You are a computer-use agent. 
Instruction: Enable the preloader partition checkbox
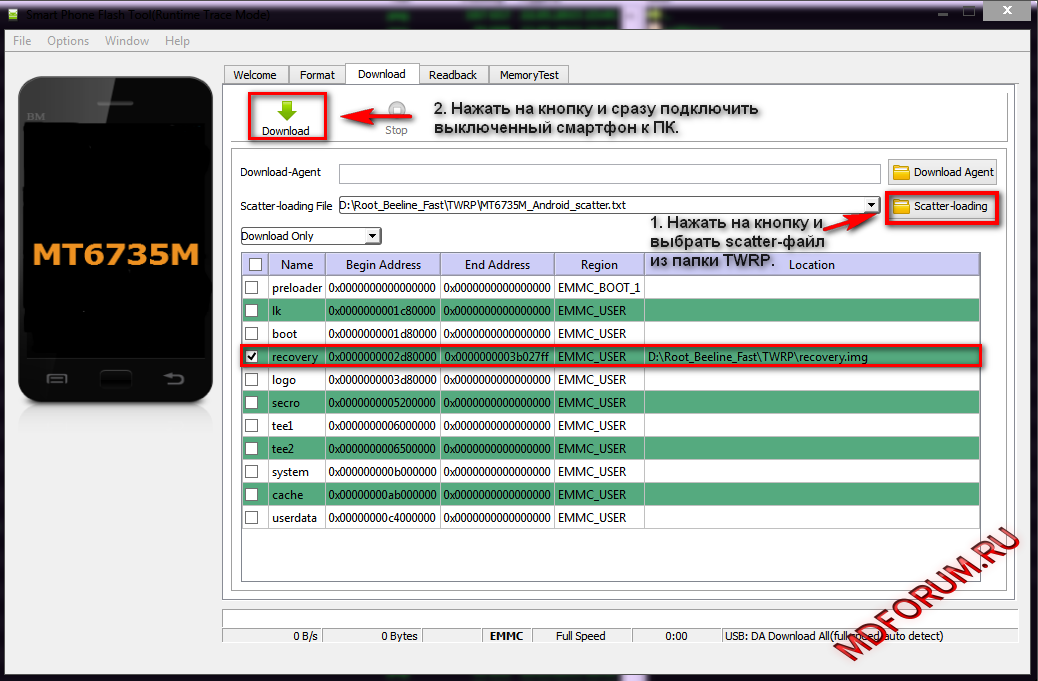click(x=252, y=288)
